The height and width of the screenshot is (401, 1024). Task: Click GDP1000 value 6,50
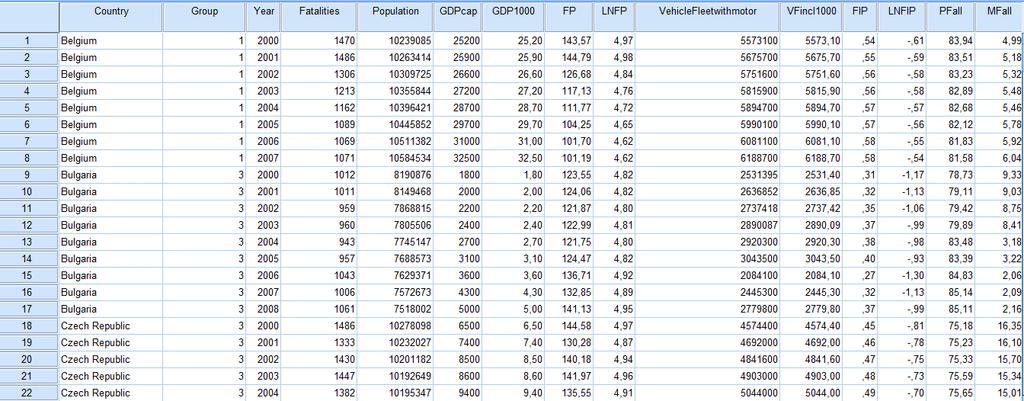[515, 326]
